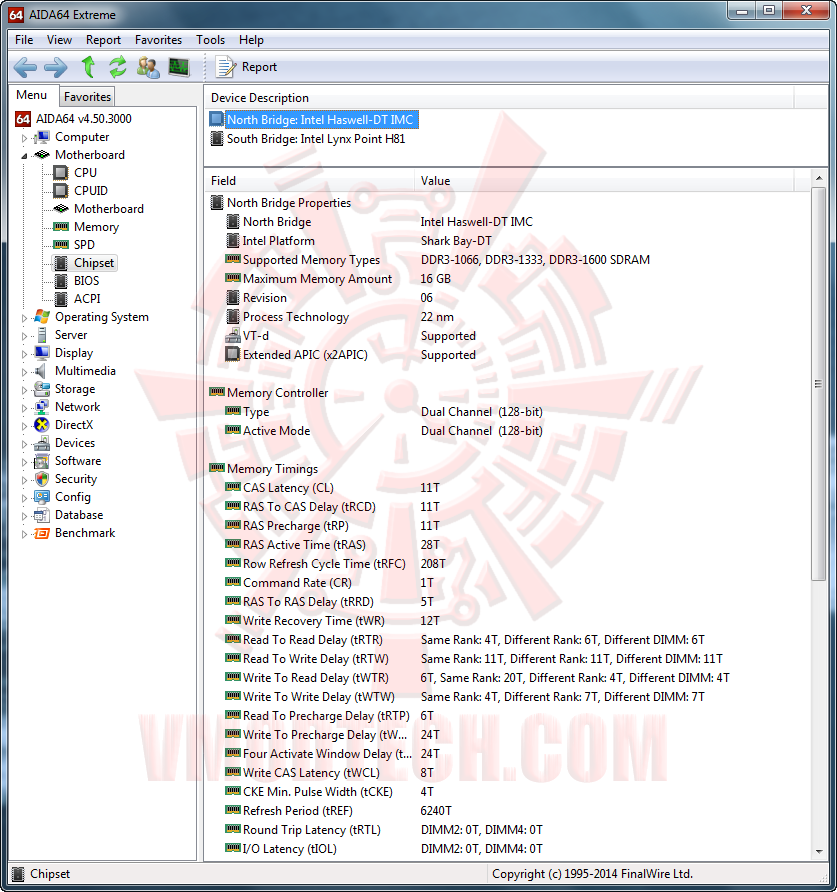Open the Memory tree item
837x892 pixels.
coord(96,227)
